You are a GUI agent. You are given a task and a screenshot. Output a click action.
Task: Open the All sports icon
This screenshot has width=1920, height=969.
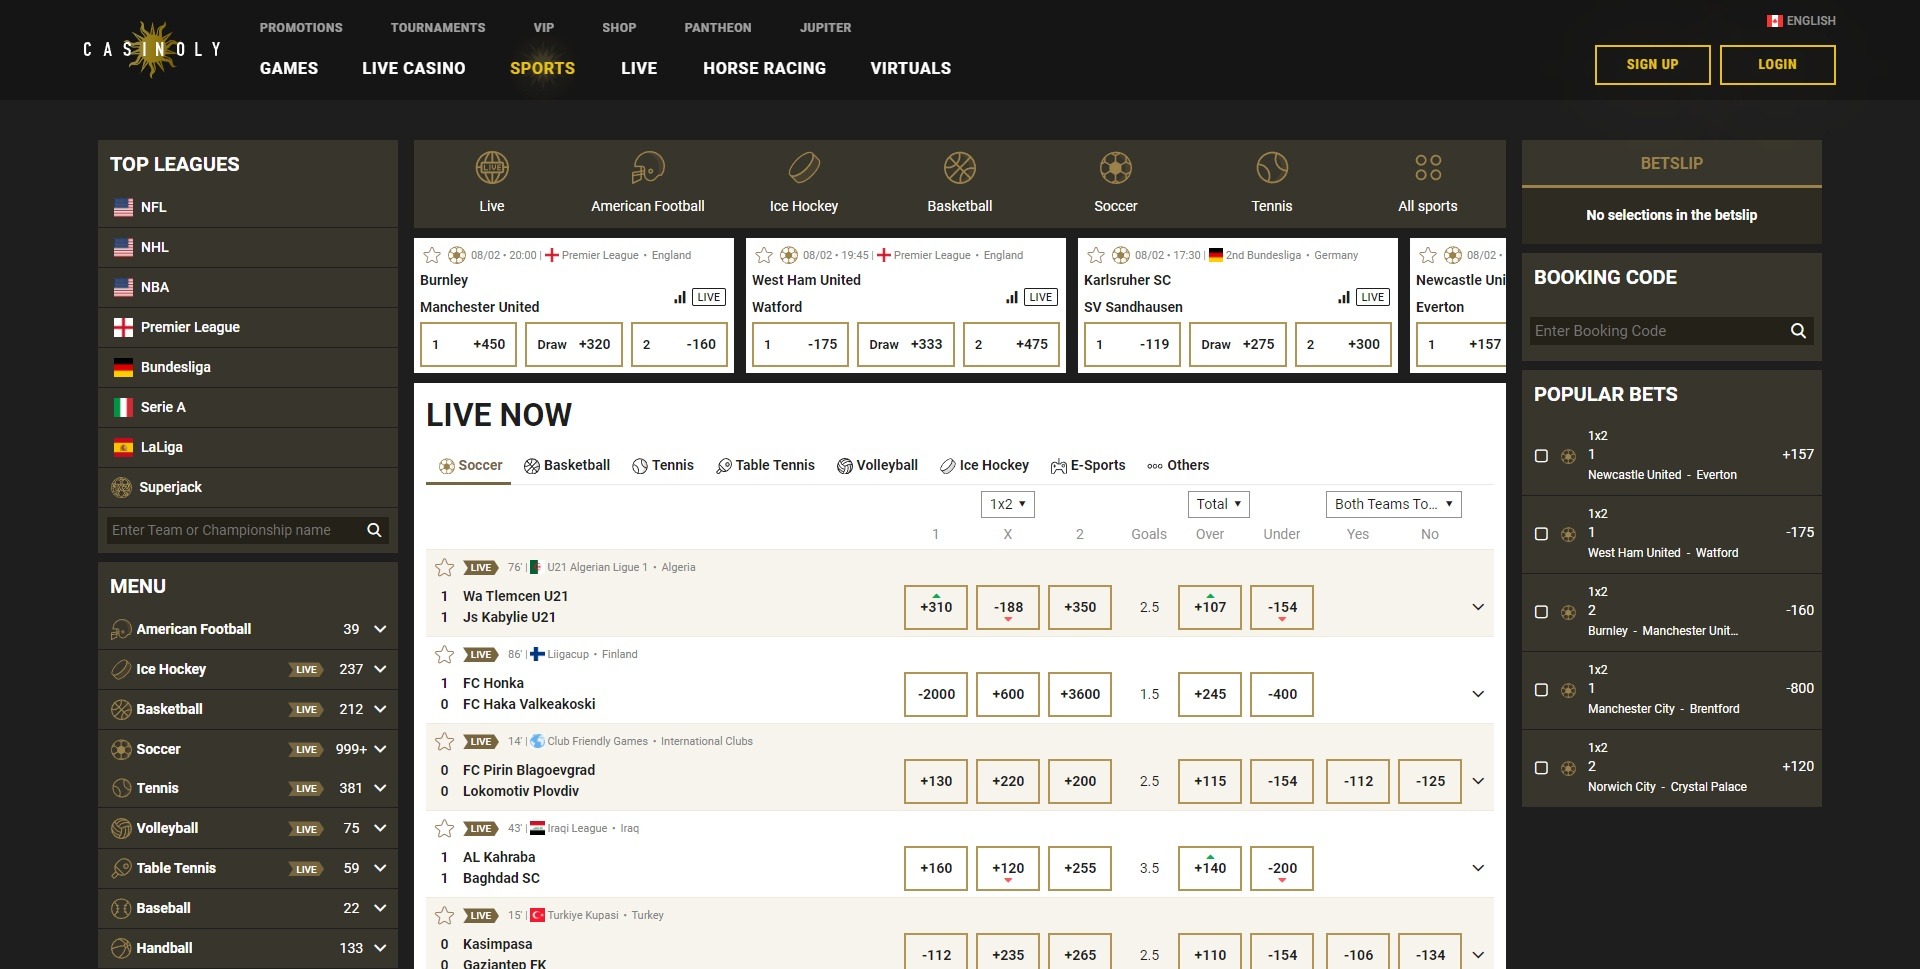pos(1427,168)
